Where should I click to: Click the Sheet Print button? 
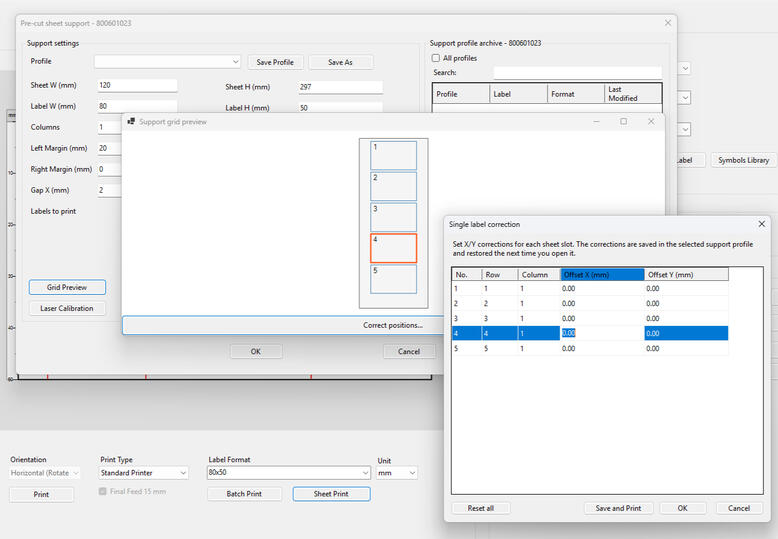point(331,494)
